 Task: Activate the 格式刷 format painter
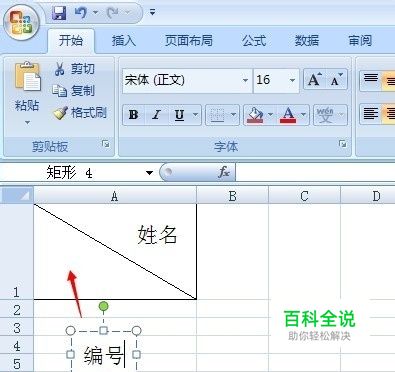pos(80,113)
